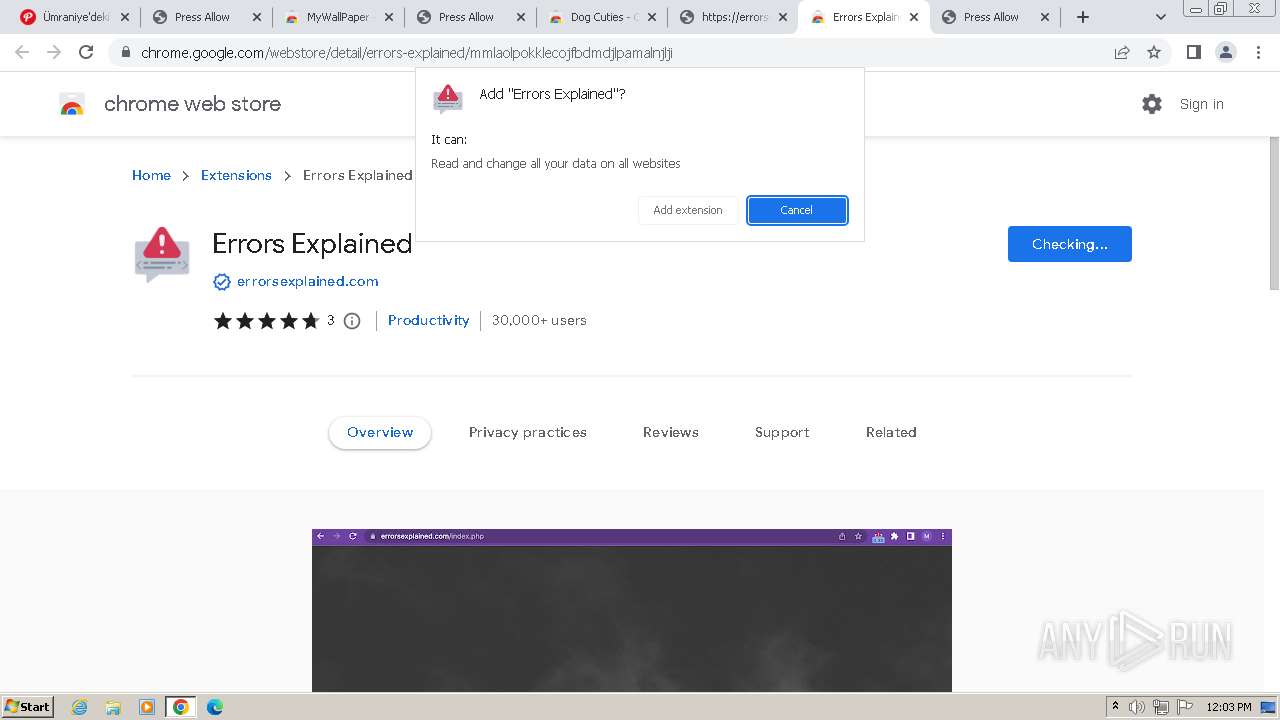
Task: Open web store settings gear icon
Action: [x=1152, y=104]
